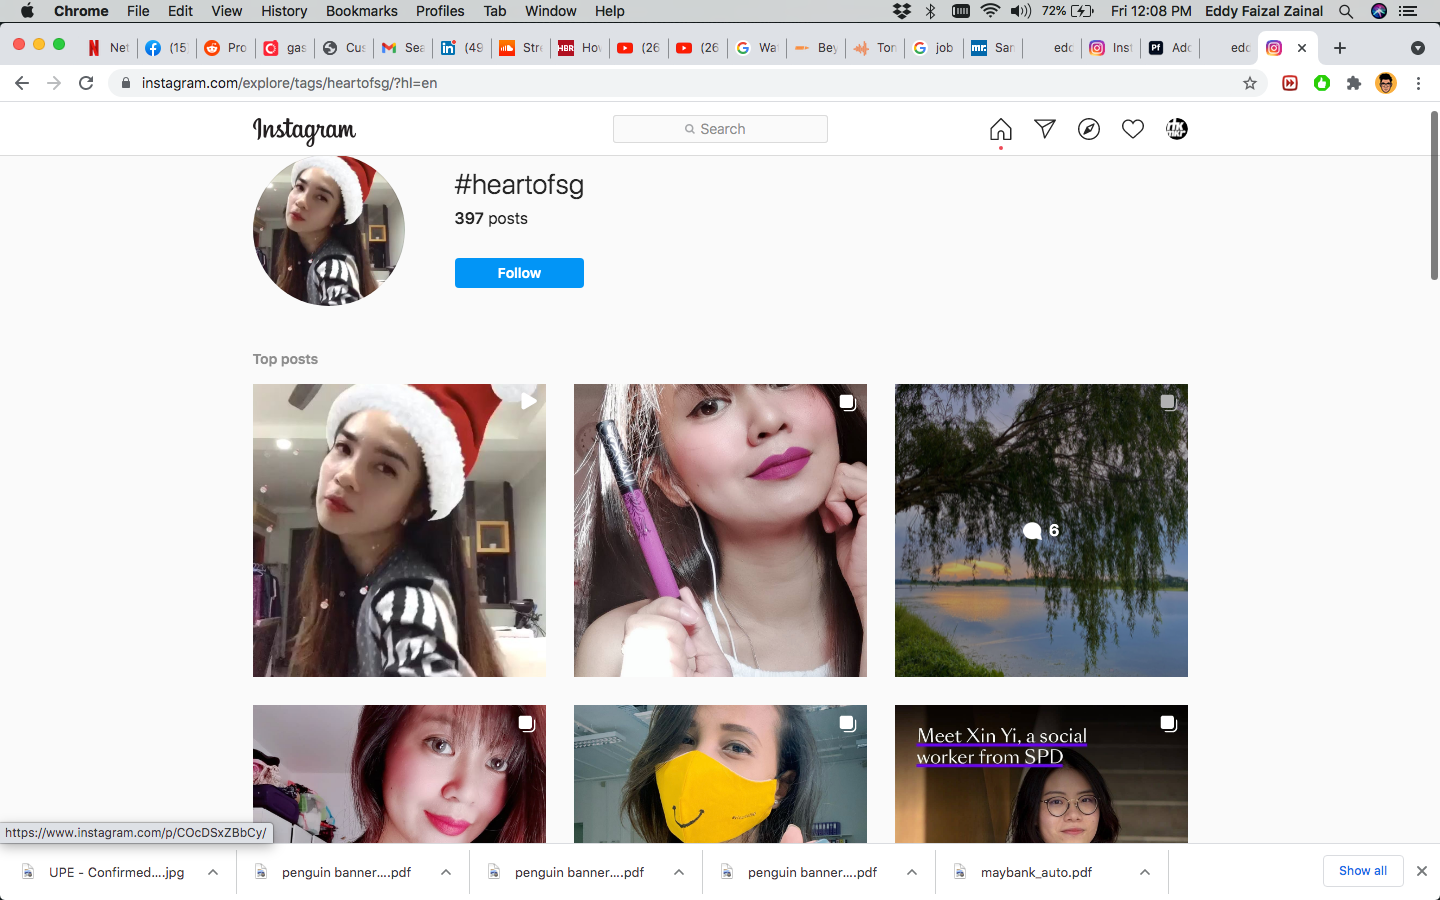The width and height of the screenshot is (1440, 900).
Task: Expand options for maybank_auto.pdf download
Action: pyautogui.click(x=1145, y=872)
